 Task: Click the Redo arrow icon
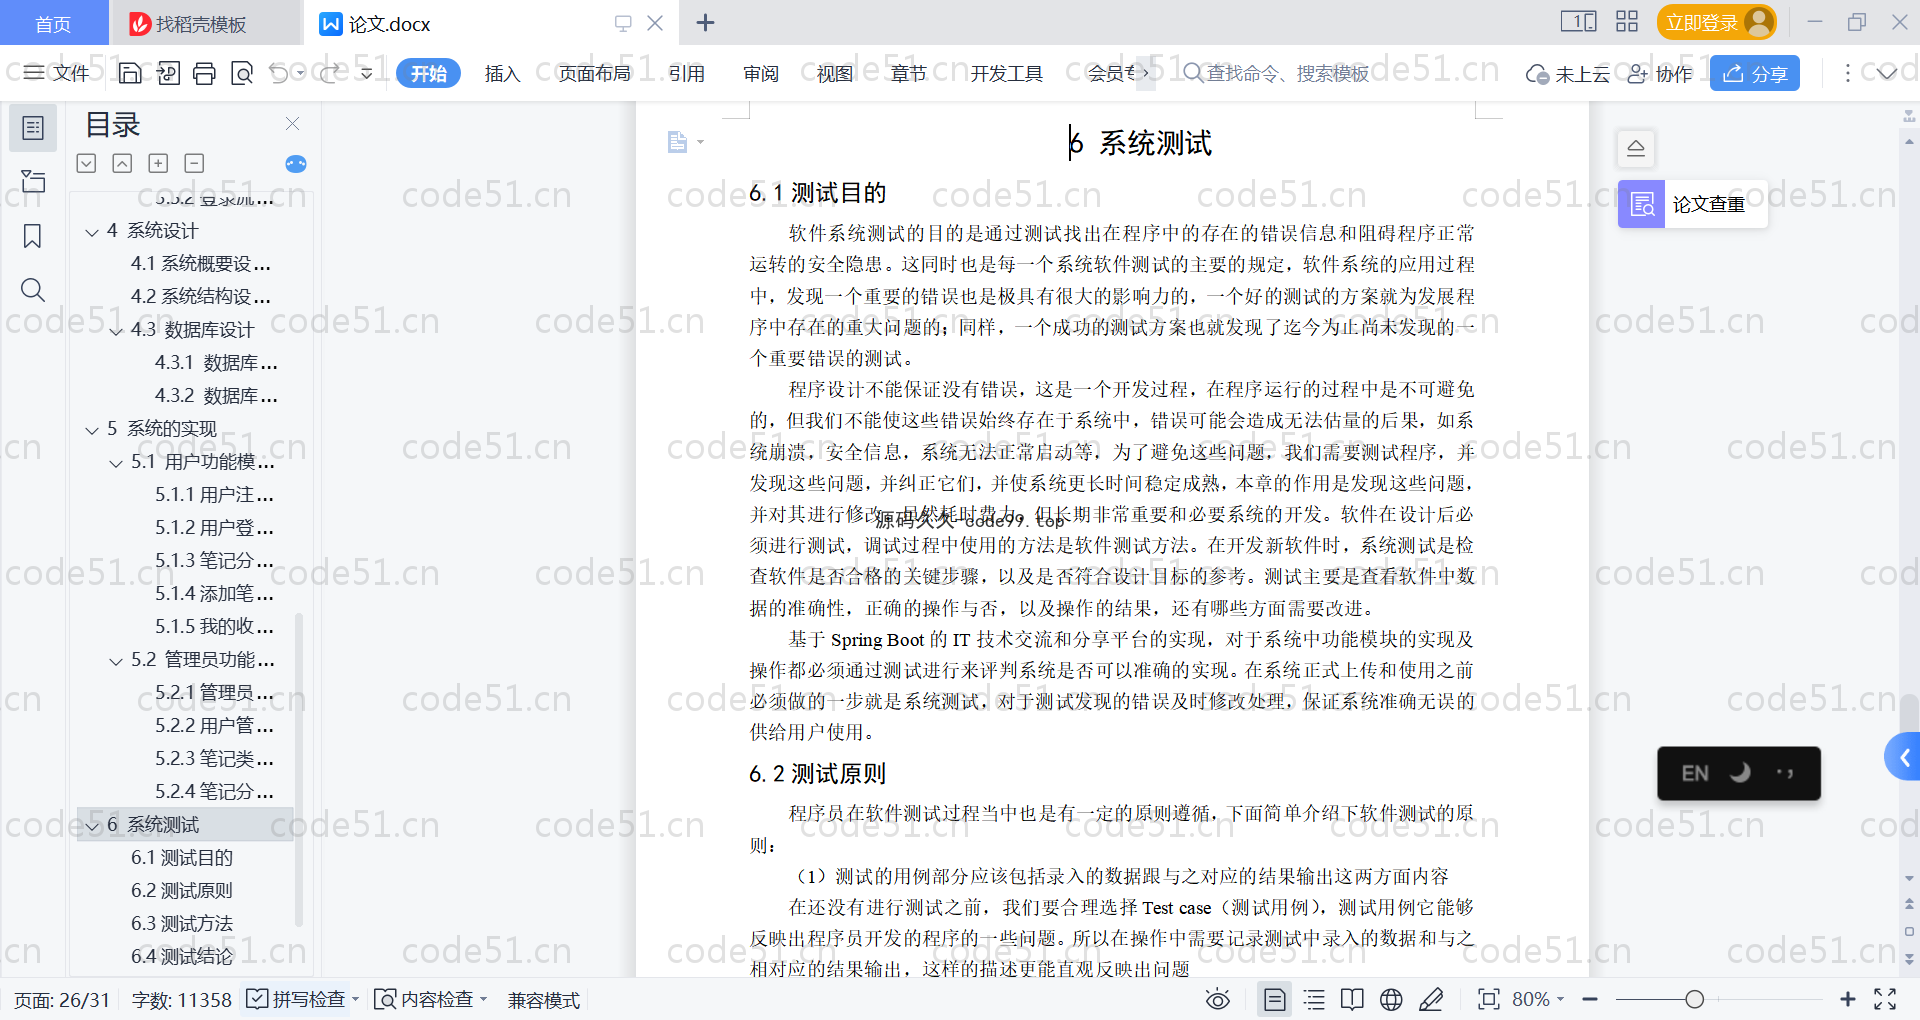click(330, 73)
